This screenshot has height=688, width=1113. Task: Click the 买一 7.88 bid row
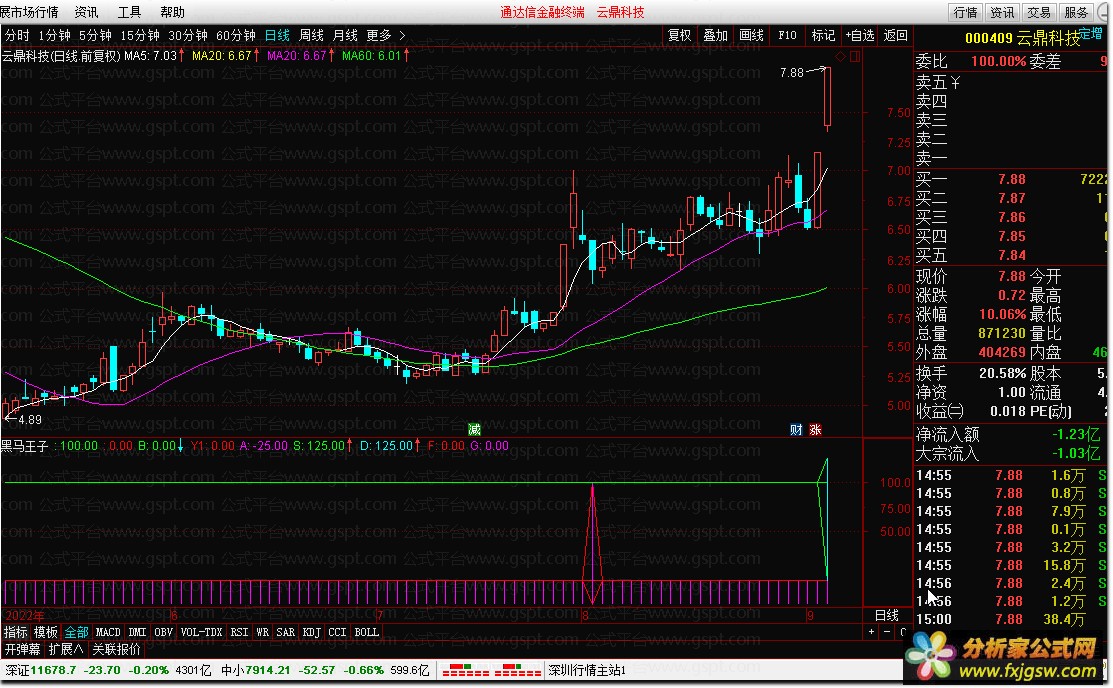pos(1011,180)
